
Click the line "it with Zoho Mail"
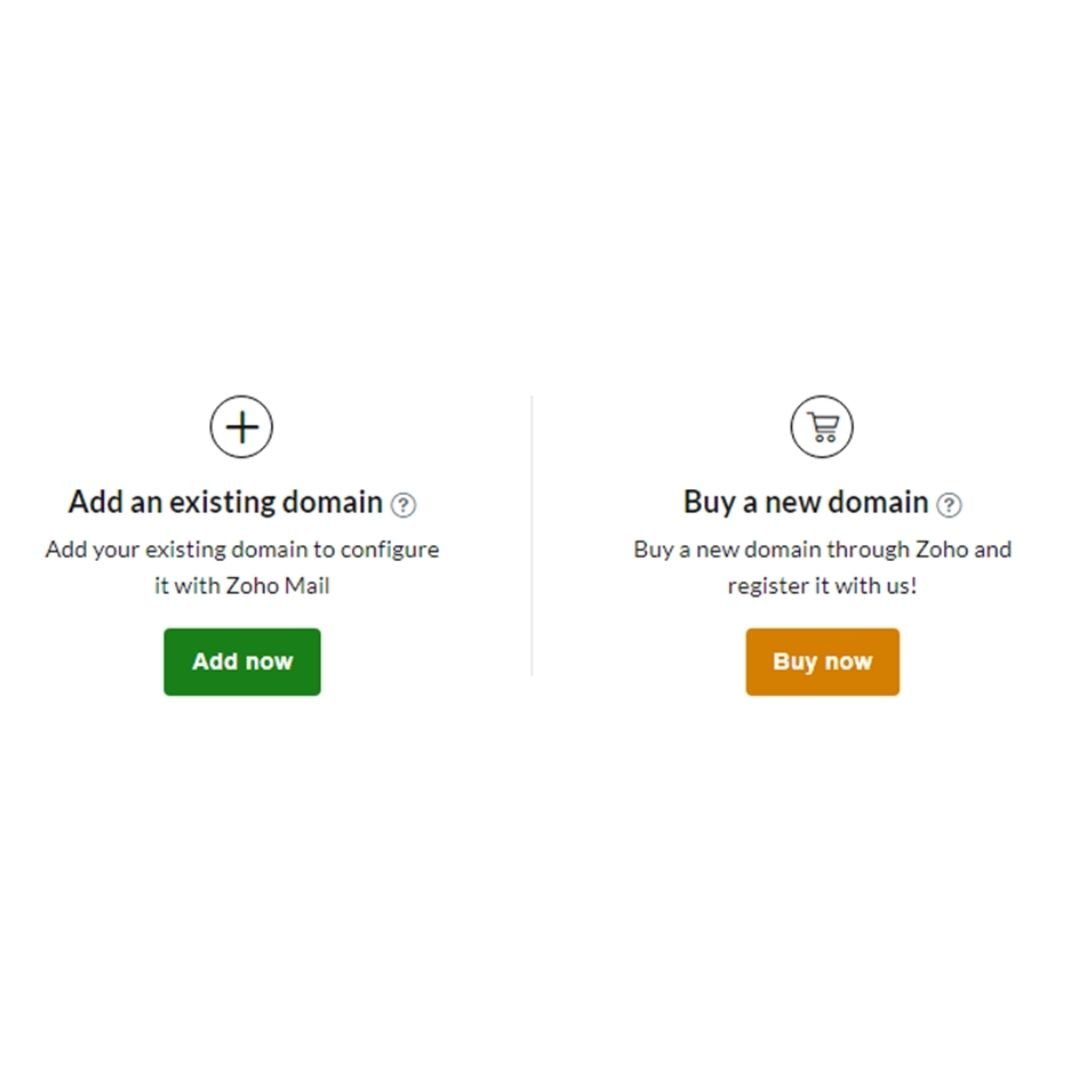click(x=242, y=586)
